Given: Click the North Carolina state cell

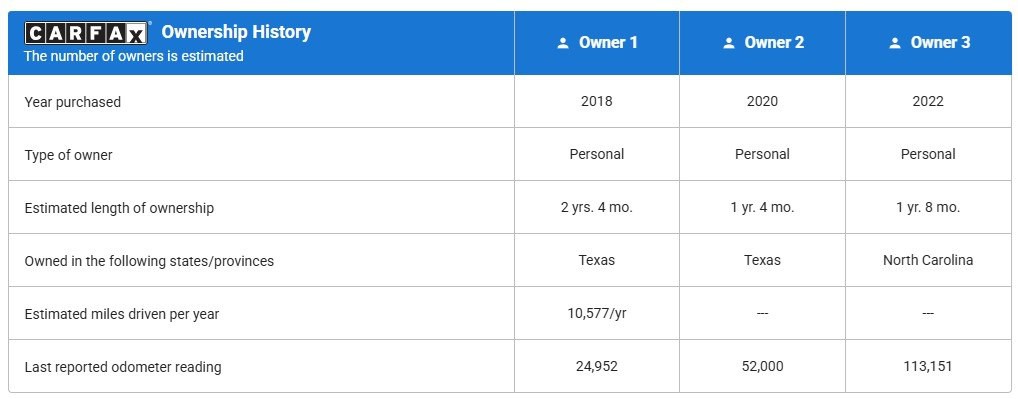Looking at the screenshot, I should 928,260.
